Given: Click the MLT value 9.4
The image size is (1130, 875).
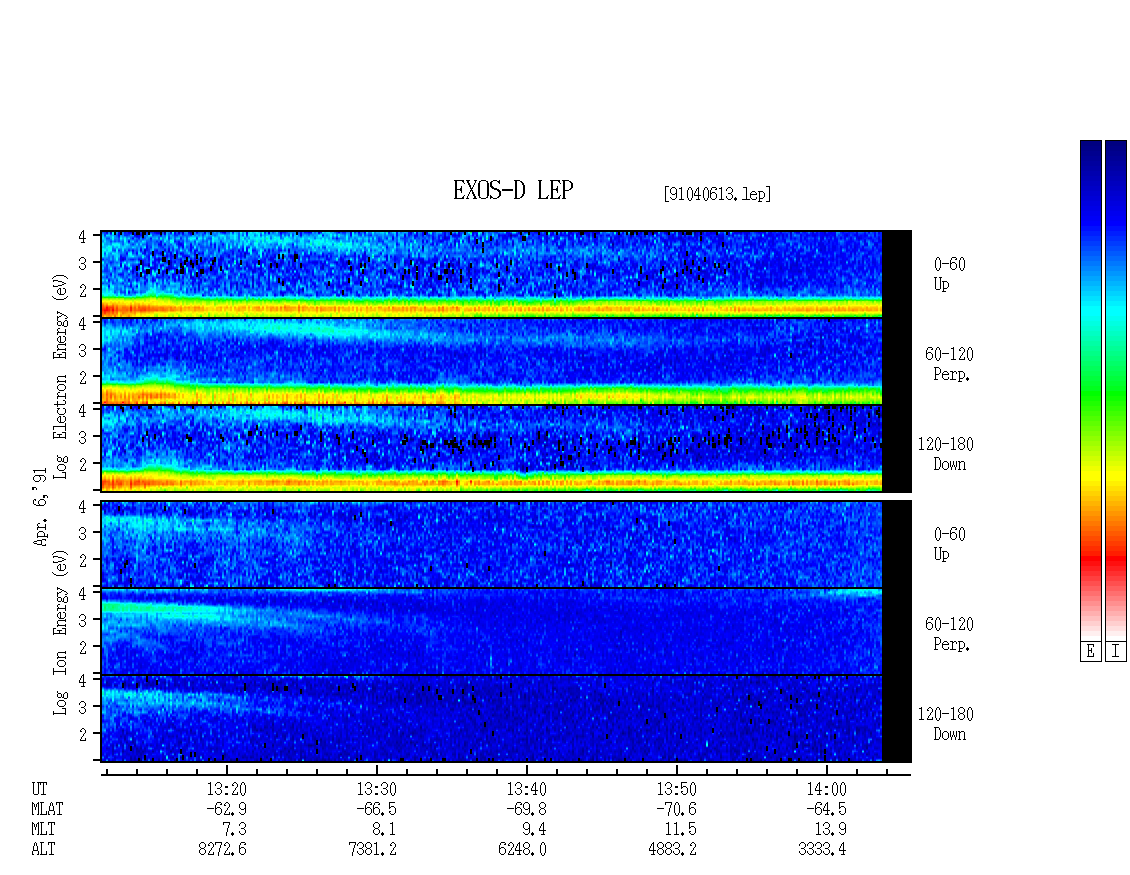Looking at the screenshot, I should pyautogui.click(x=534, y=830).
